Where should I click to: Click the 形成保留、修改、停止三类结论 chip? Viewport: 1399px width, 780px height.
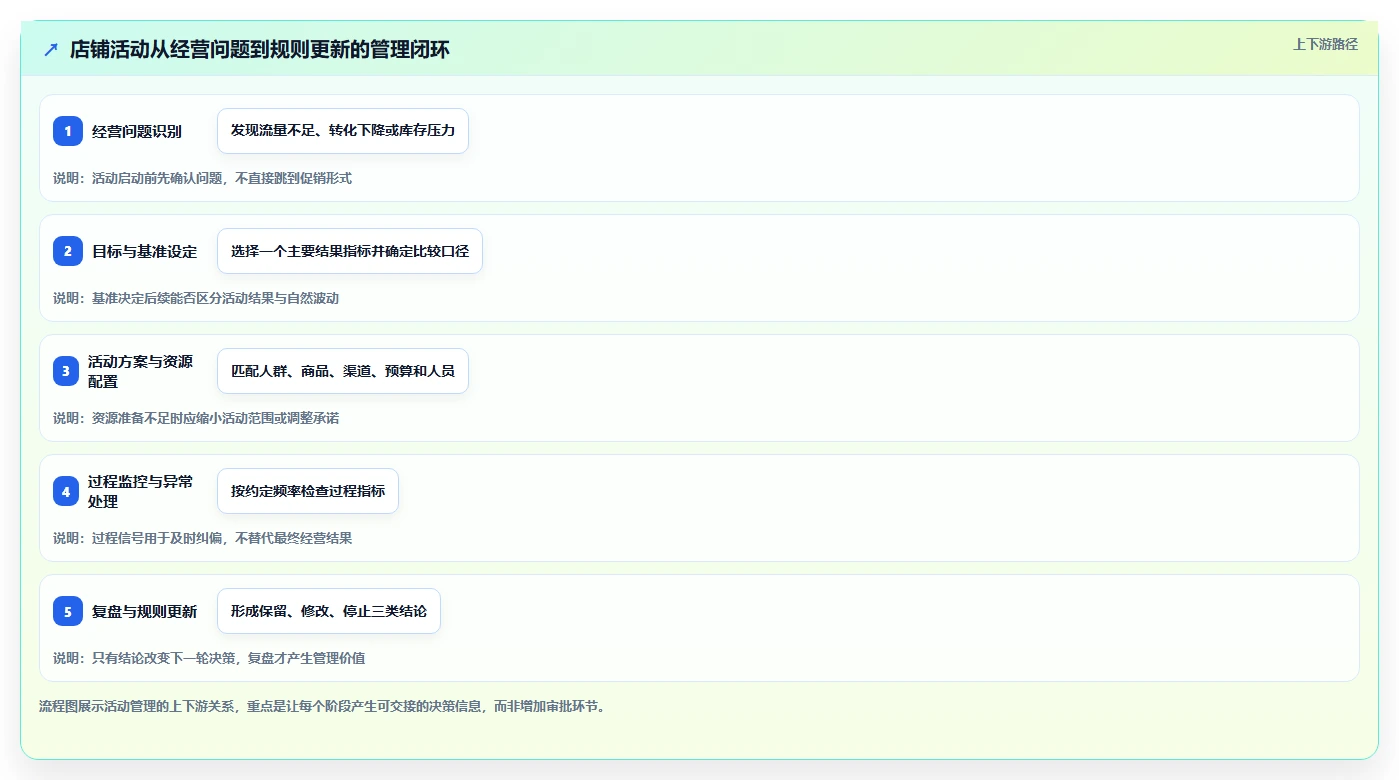pos(329,611)
